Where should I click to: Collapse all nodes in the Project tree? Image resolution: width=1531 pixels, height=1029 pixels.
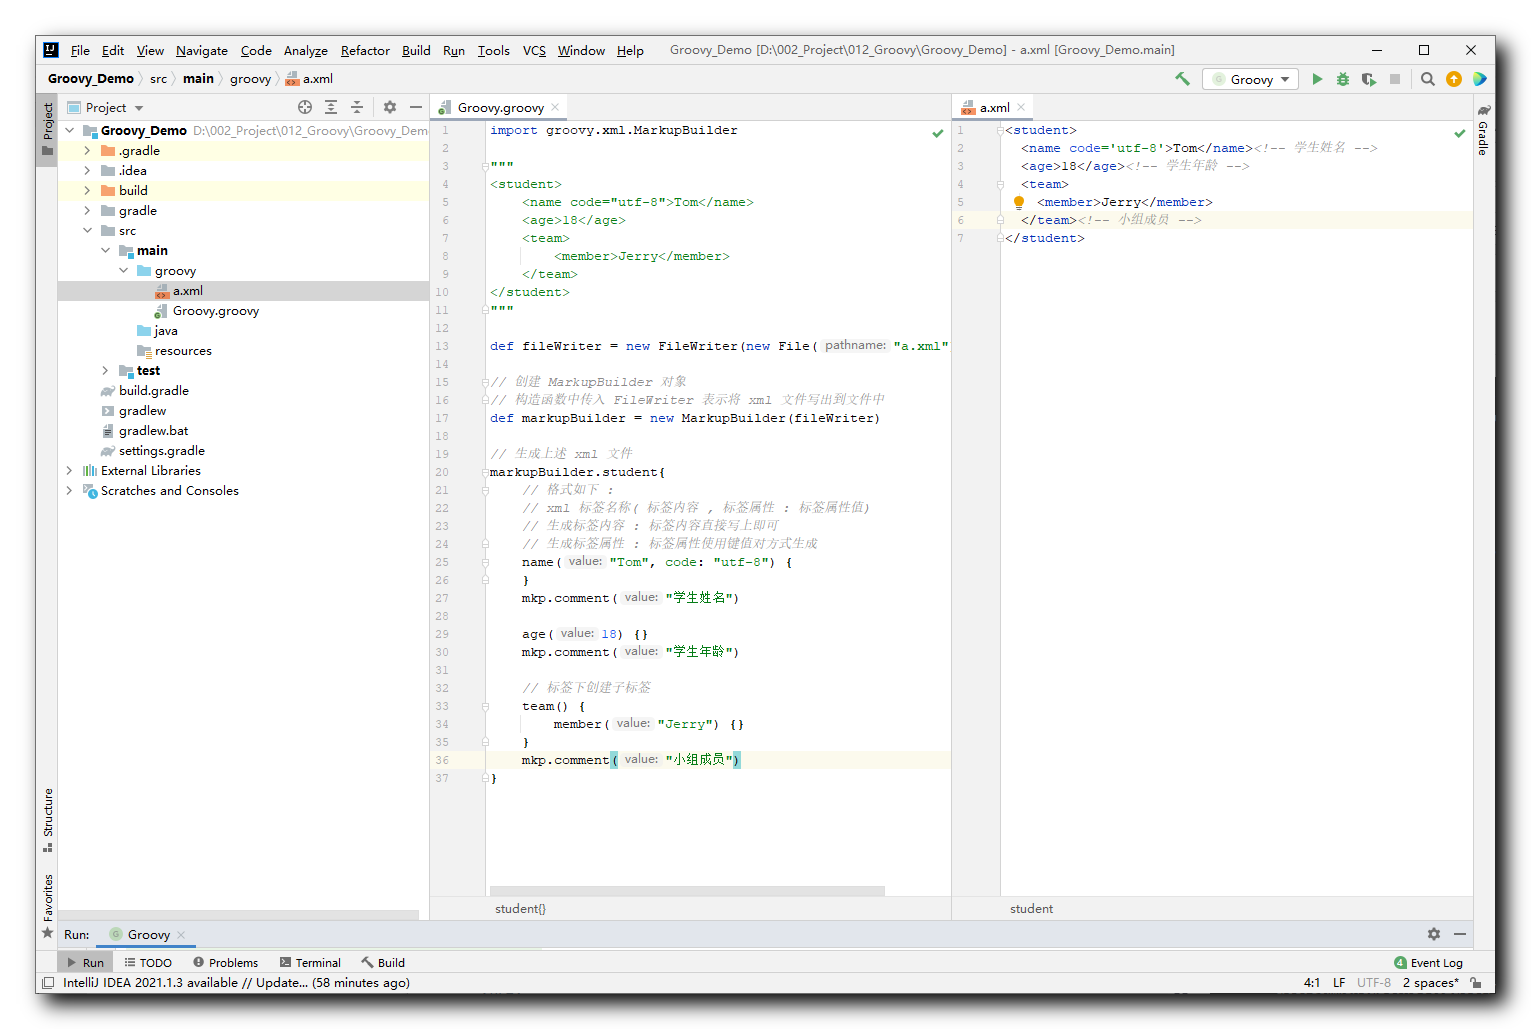point(357,107)
